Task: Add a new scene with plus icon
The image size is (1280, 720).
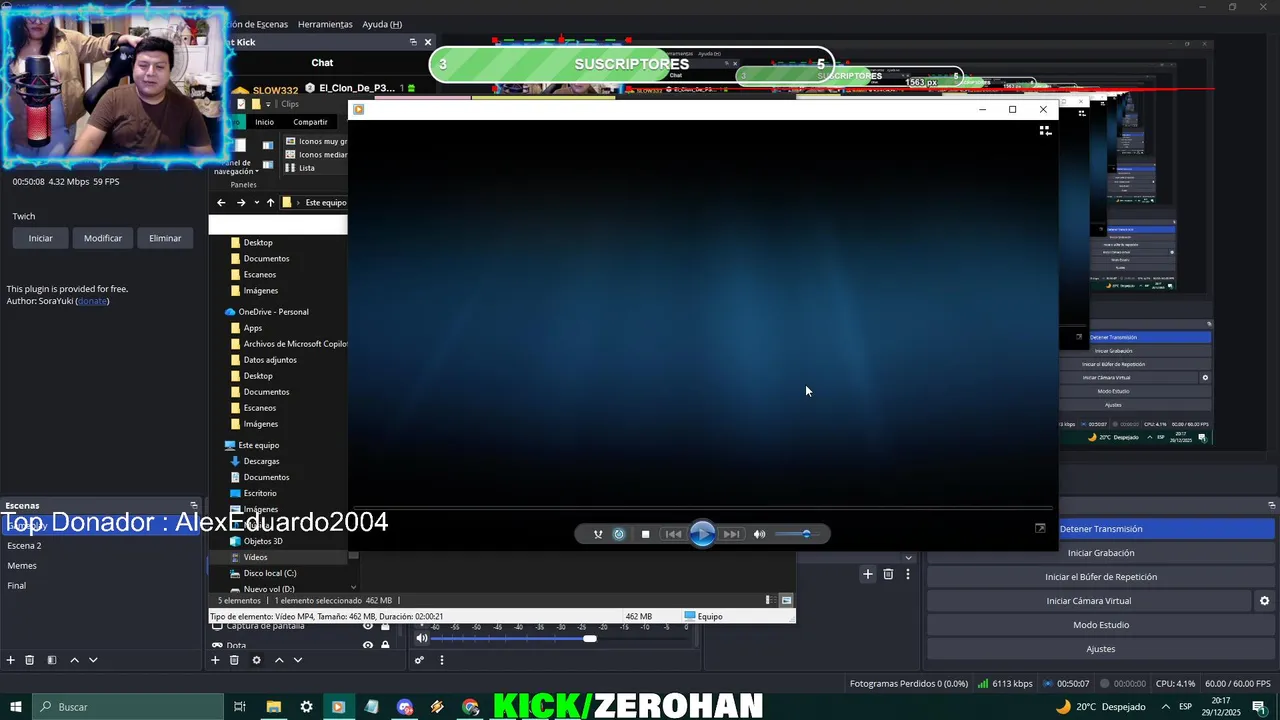Action: (x=11, y=660)
